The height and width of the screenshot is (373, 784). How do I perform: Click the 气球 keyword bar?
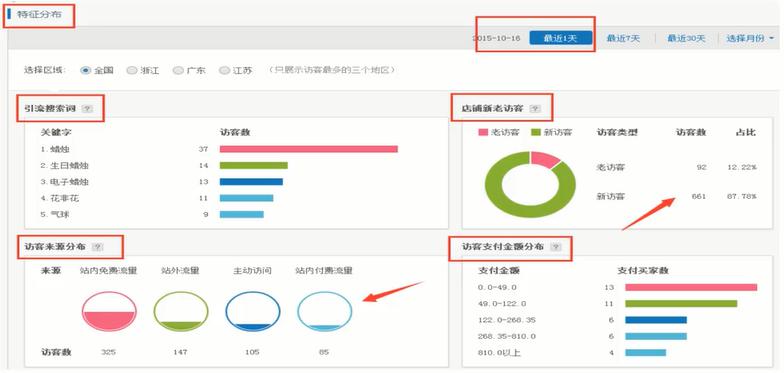click(242, 214)
